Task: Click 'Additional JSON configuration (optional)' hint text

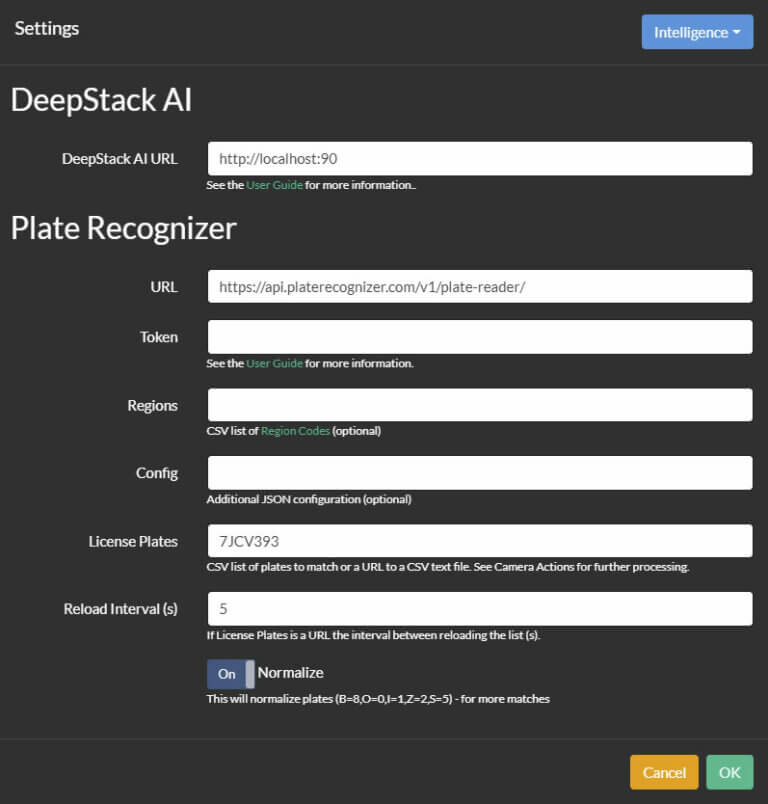Action: coord(309,499)
